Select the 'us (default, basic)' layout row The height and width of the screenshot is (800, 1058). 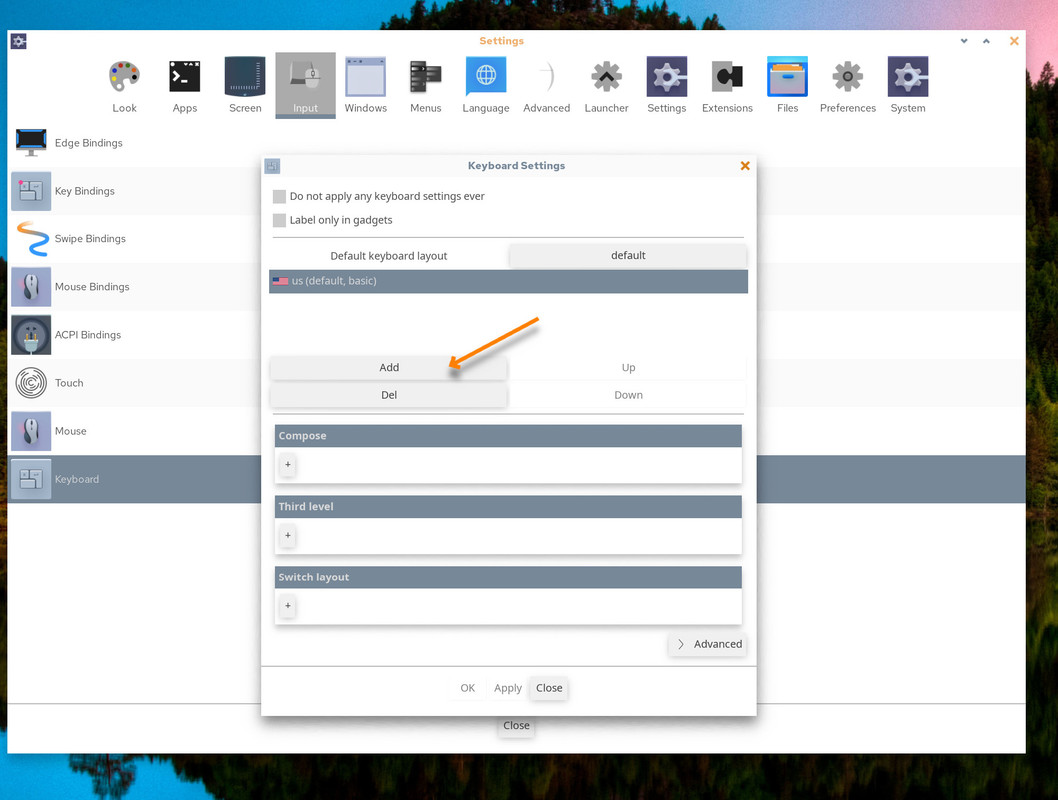[x=508, y=281]
